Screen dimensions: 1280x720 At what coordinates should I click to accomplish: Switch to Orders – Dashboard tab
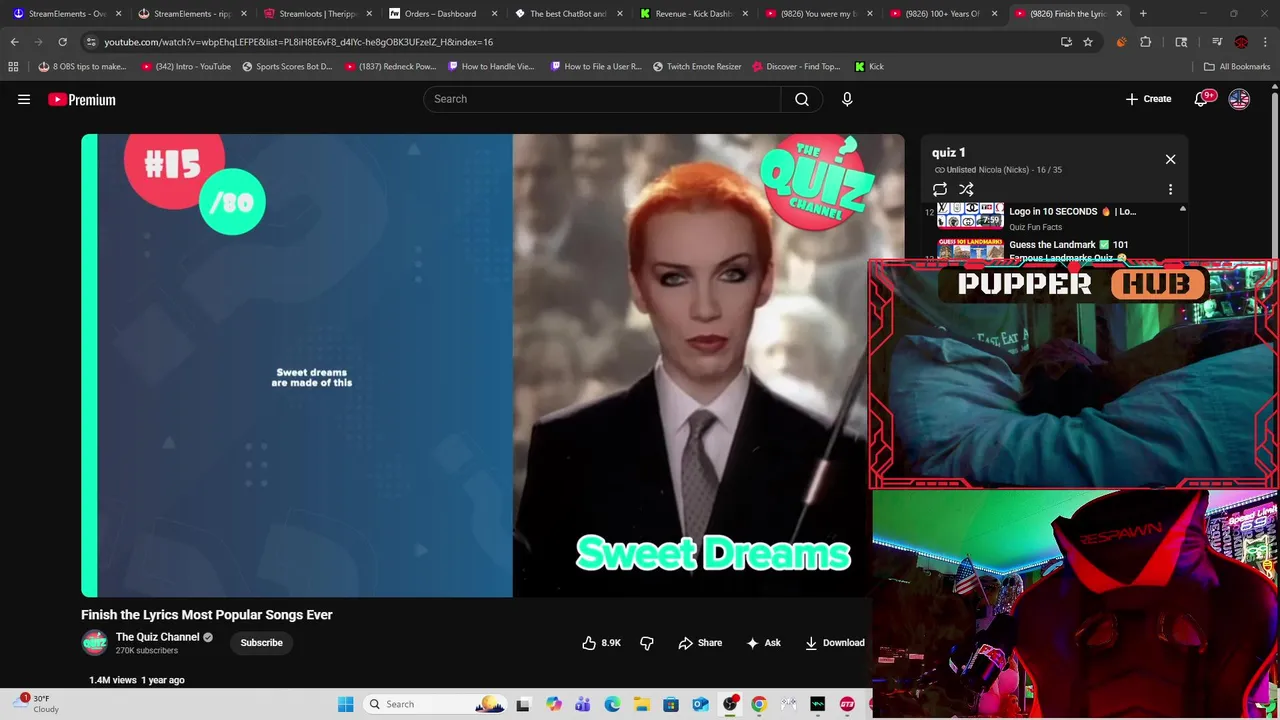point(441,14)
